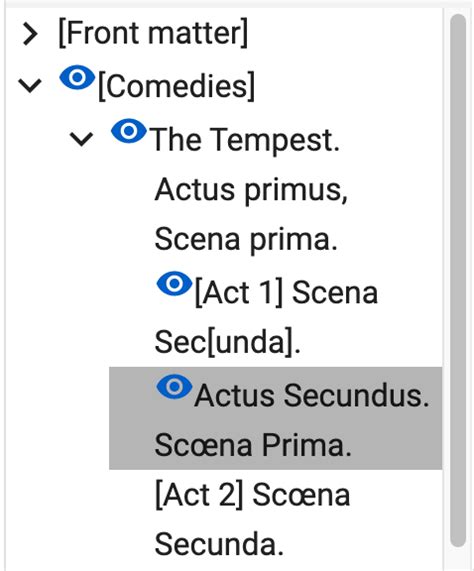
Task: Click the 'Scena prima.' text line
Action: 246,240
